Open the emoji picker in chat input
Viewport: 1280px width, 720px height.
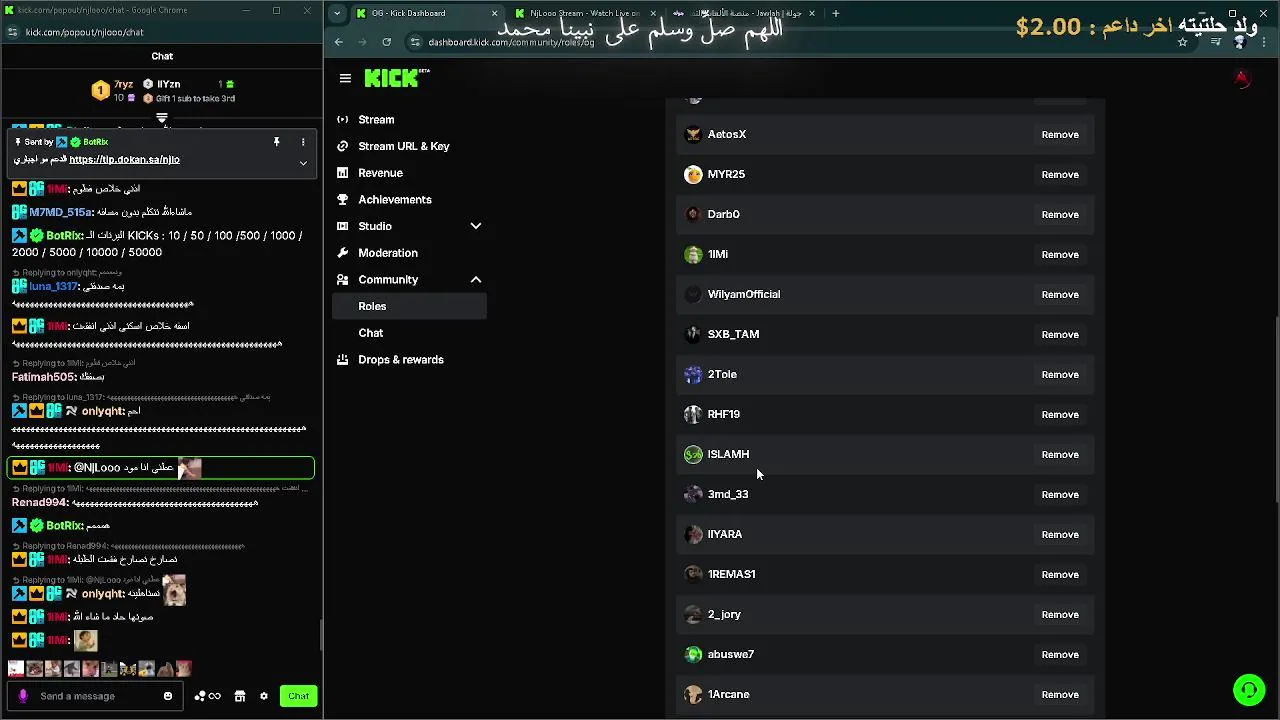click(168, 696)
